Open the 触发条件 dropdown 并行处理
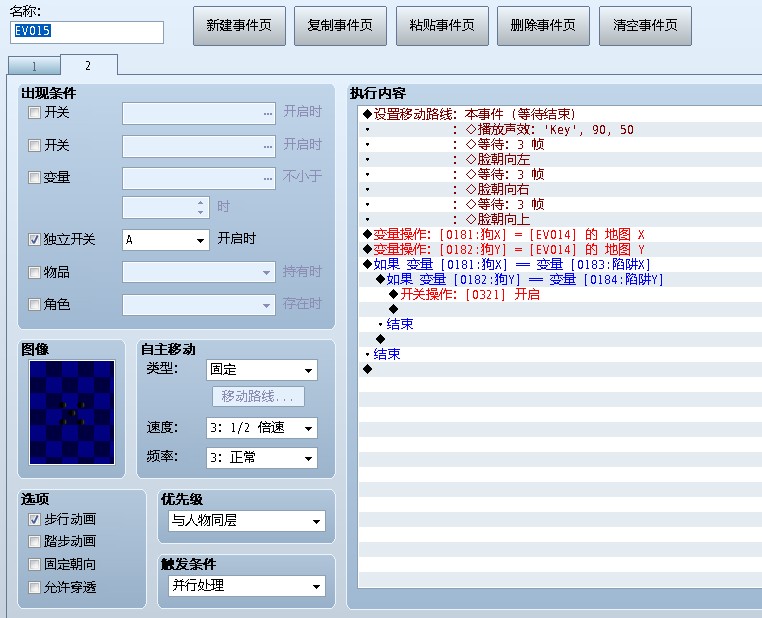 tap(247, 586)
